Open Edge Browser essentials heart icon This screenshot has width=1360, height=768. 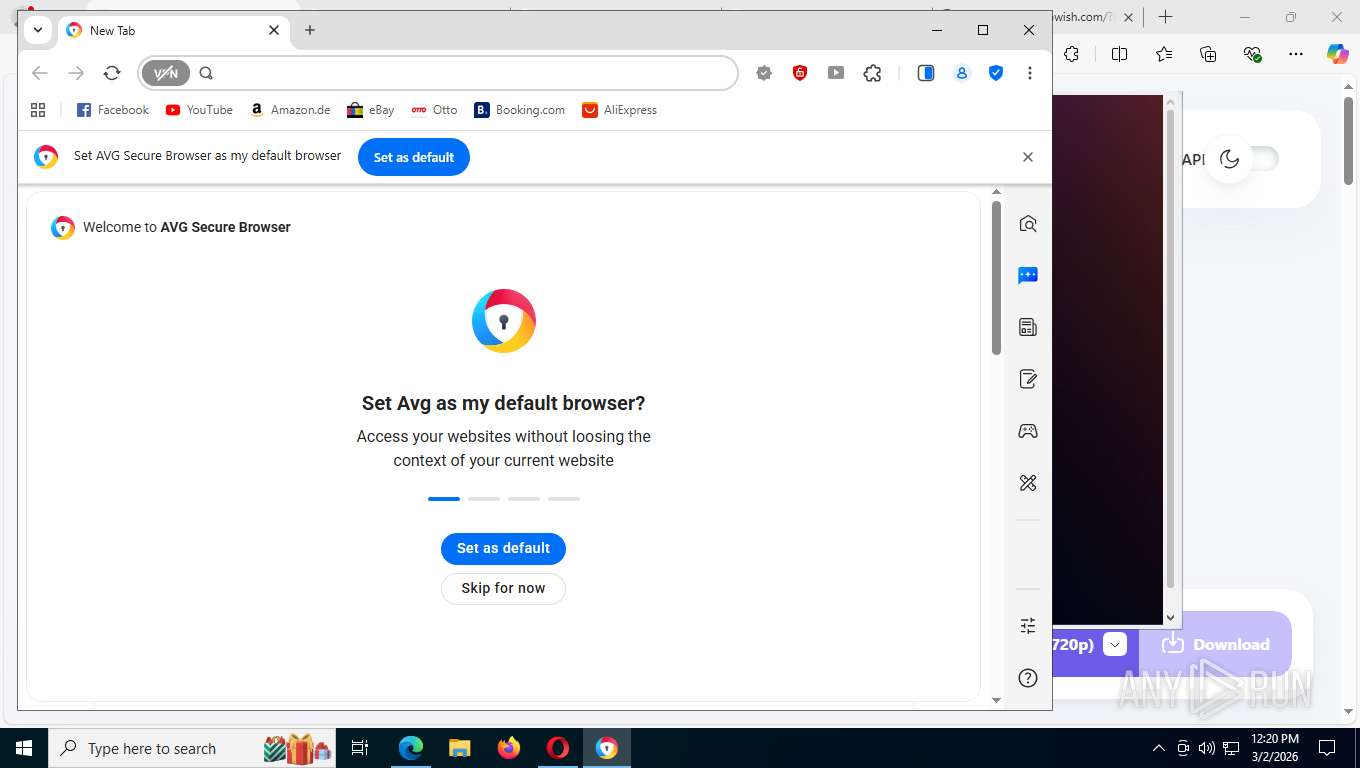[x=1252, y=54]
